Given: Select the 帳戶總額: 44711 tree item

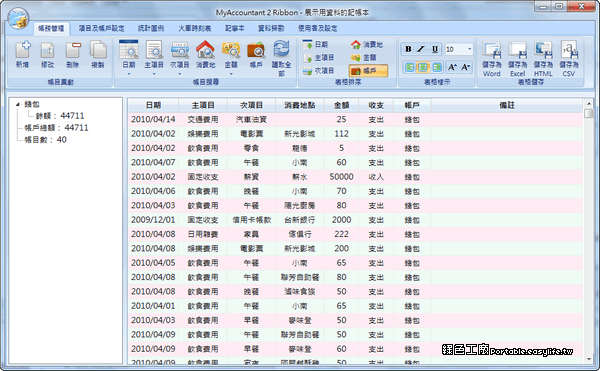Looking at the screenshot, I should click(56, 128).
